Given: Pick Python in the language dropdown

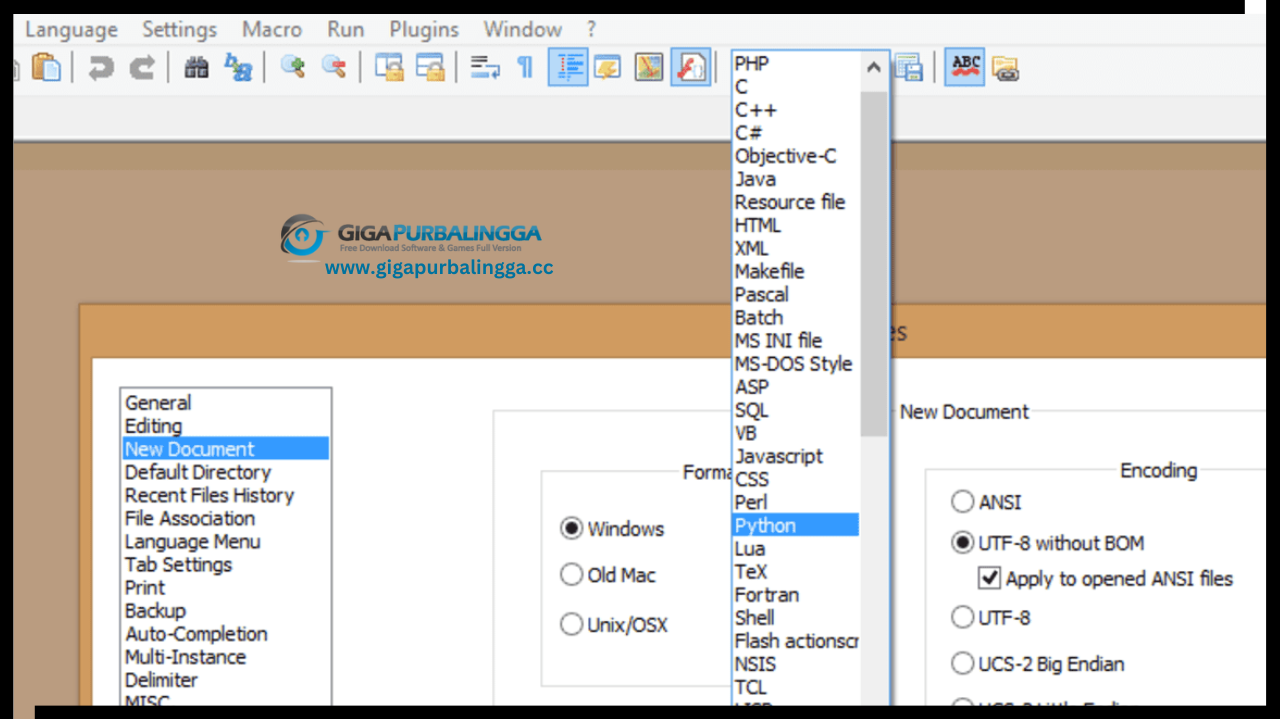Looking at the screenshot, I should click(795, 525).
